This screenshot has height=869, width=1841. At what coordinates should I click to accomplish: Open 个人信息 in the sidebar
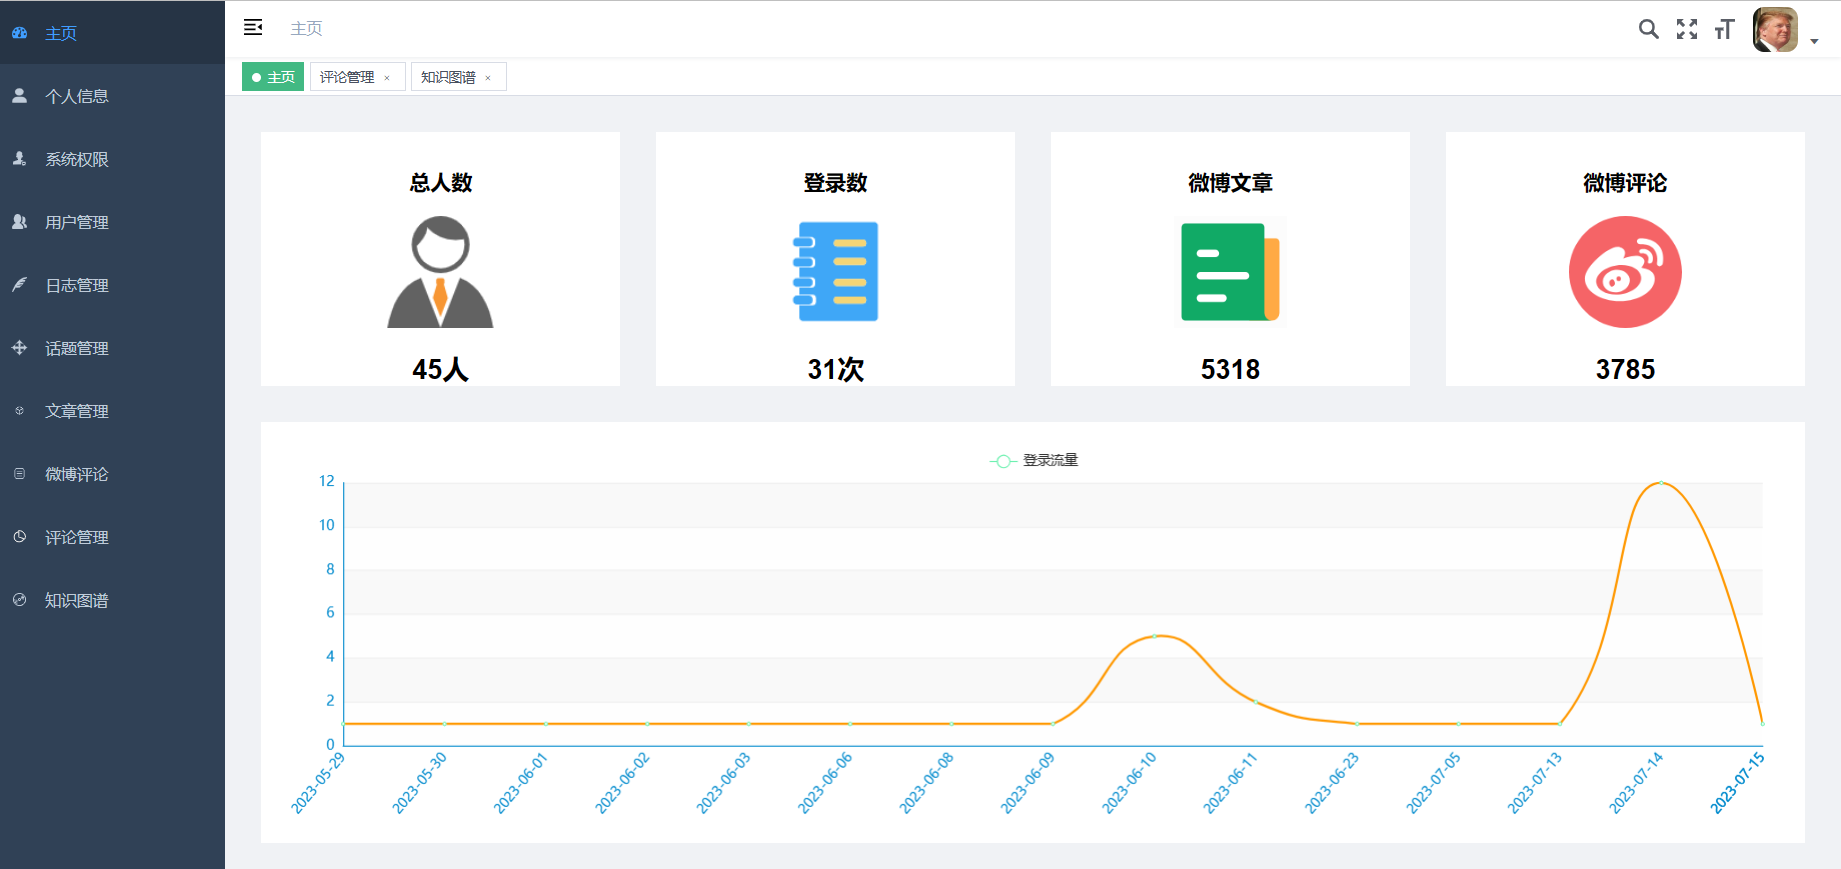[x=112, y=96]
